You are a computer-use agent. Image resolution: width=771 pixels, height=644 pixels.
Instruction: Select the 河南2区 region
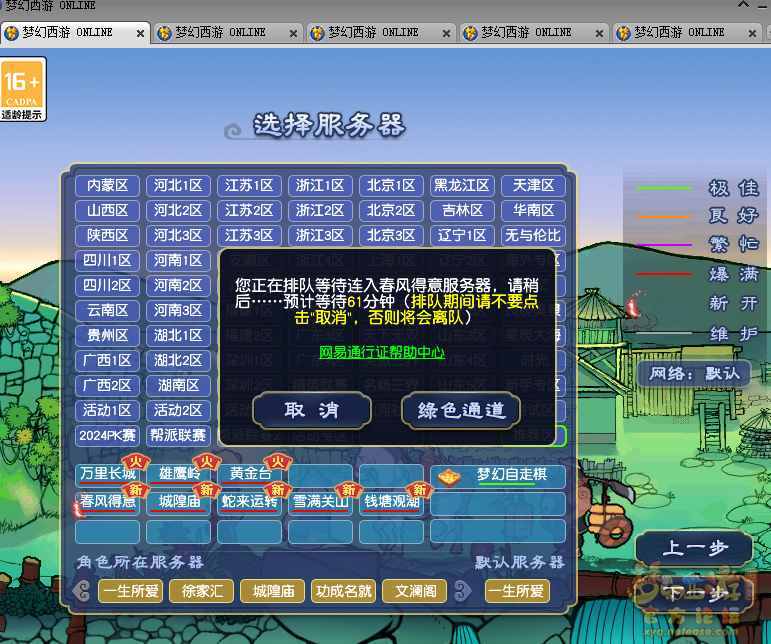178,286
